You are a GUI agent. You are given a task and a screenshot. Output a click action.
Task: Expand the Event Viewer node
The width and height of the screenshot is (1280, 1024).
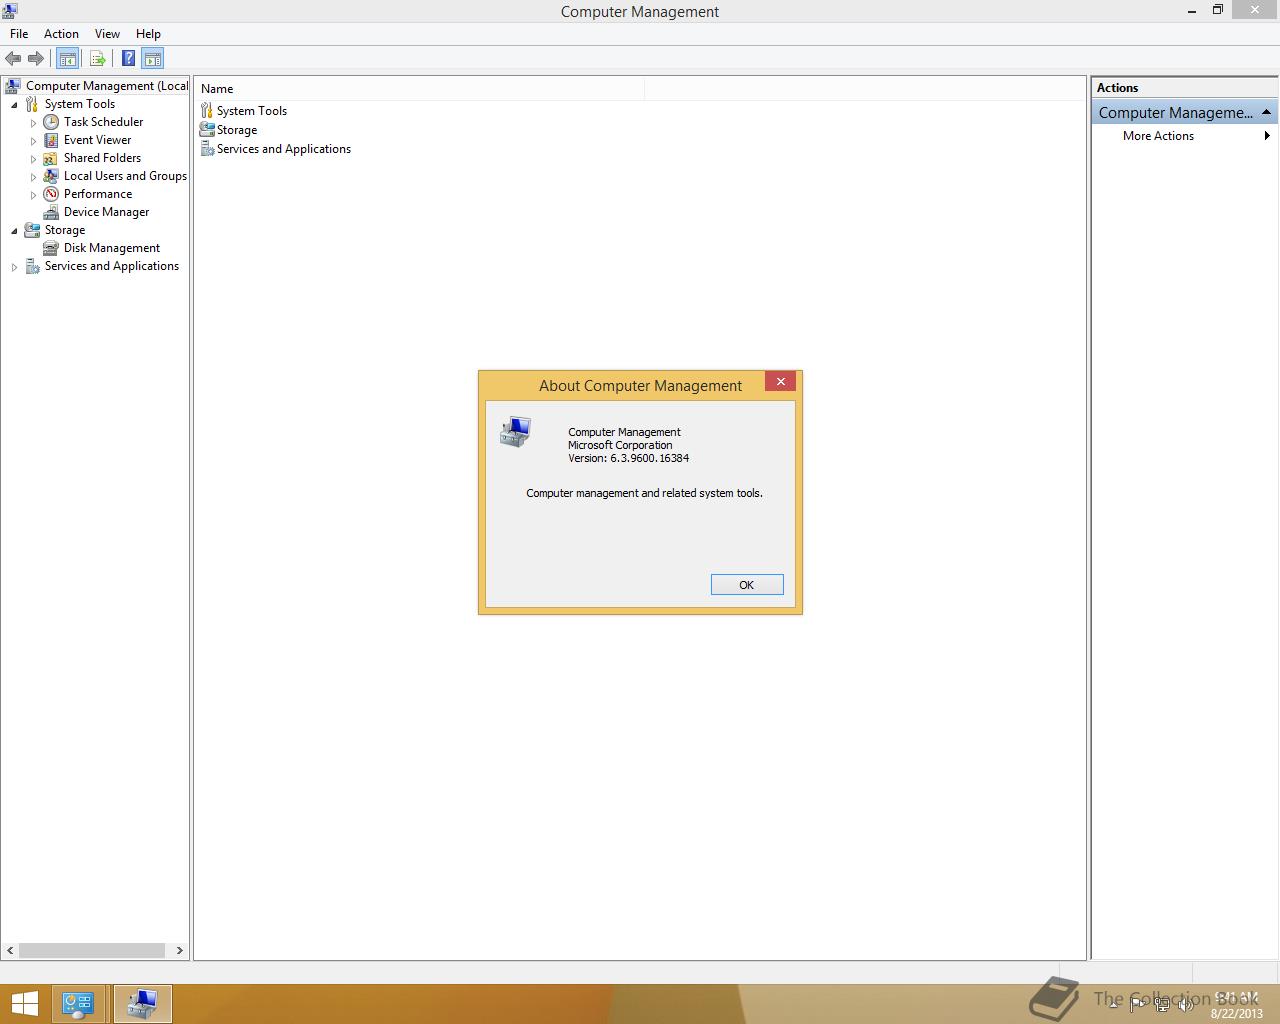point(33,141)
